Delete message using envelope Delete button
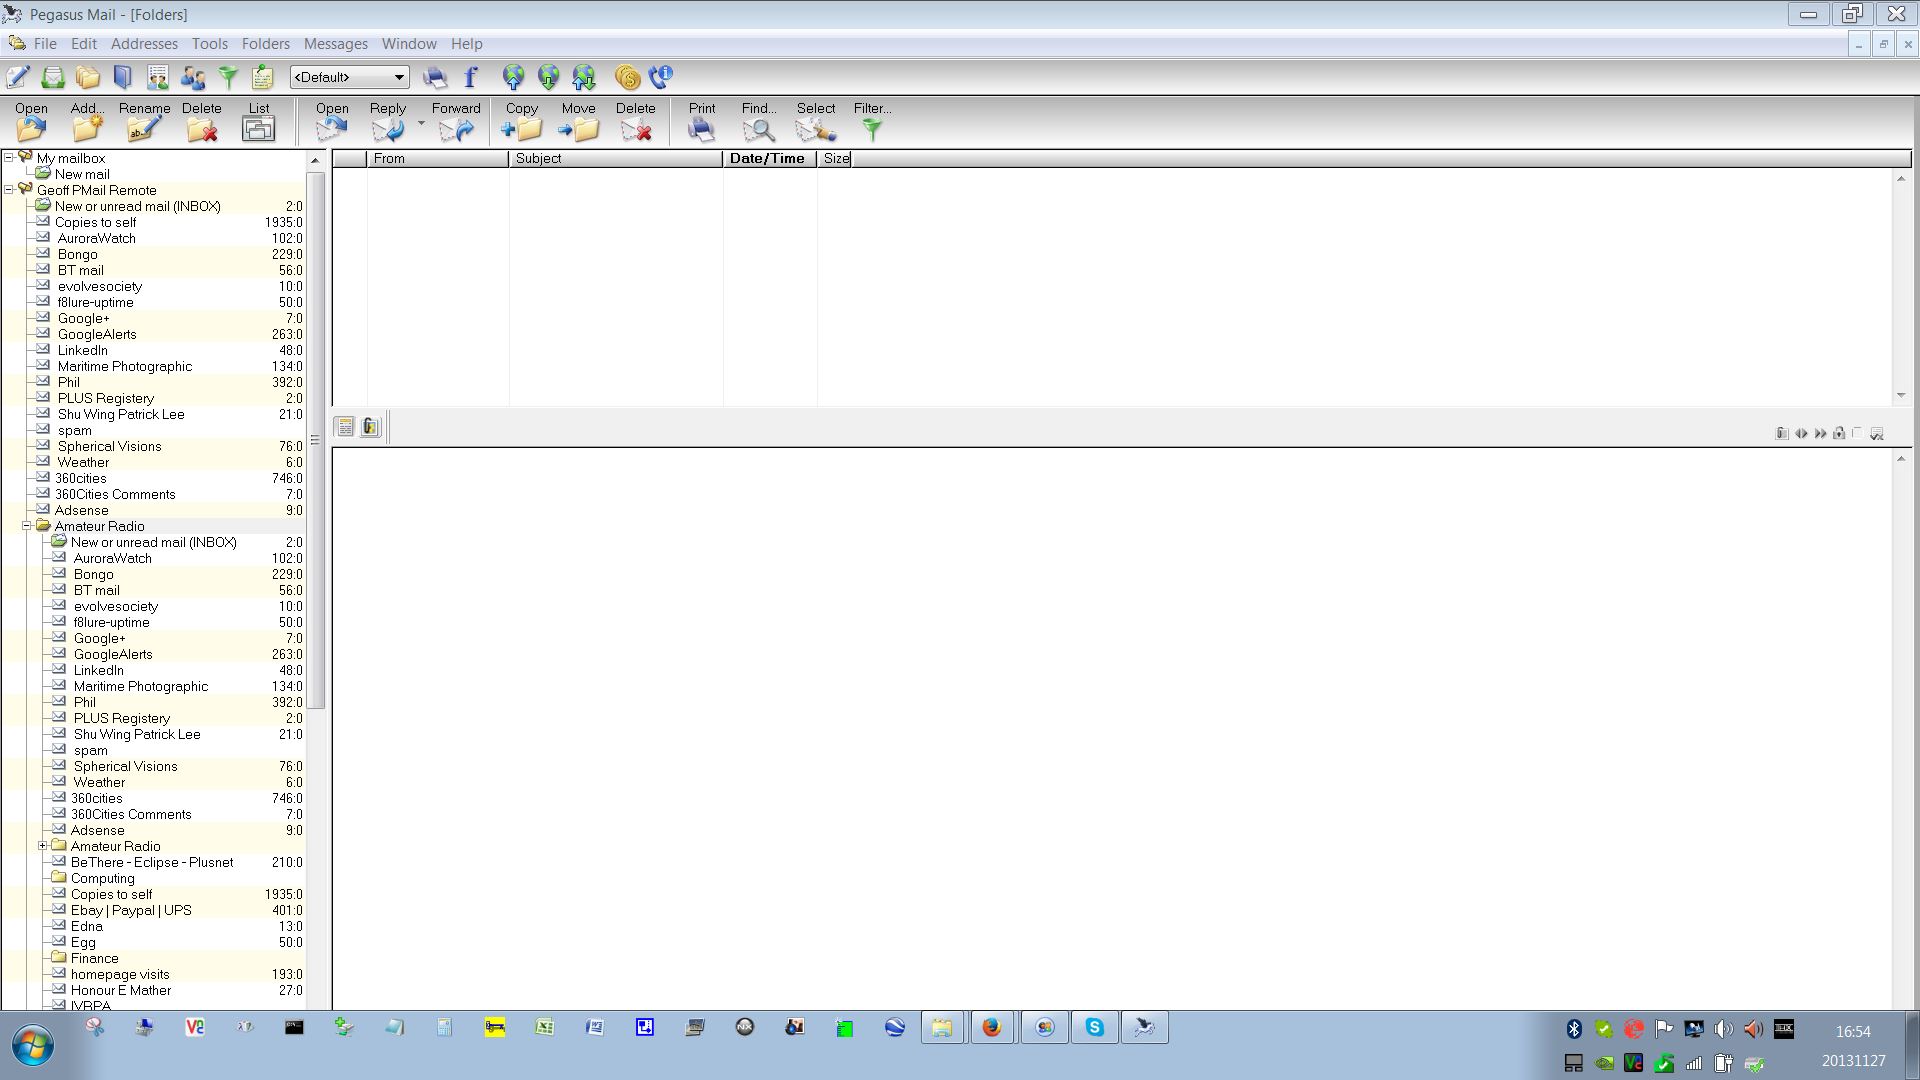1920x1080 pixels. [635, 121]
